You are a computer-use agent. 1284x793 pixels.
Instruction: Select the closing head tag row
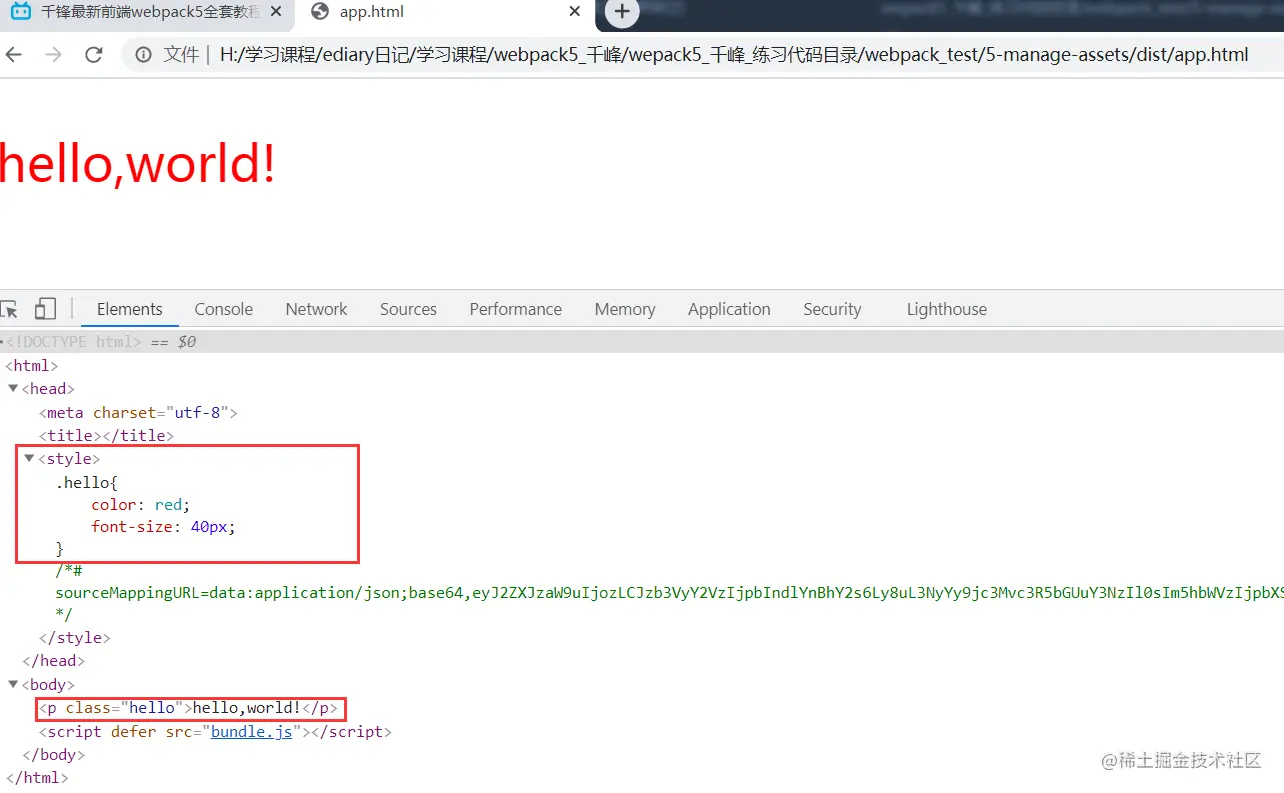point(54,660)
